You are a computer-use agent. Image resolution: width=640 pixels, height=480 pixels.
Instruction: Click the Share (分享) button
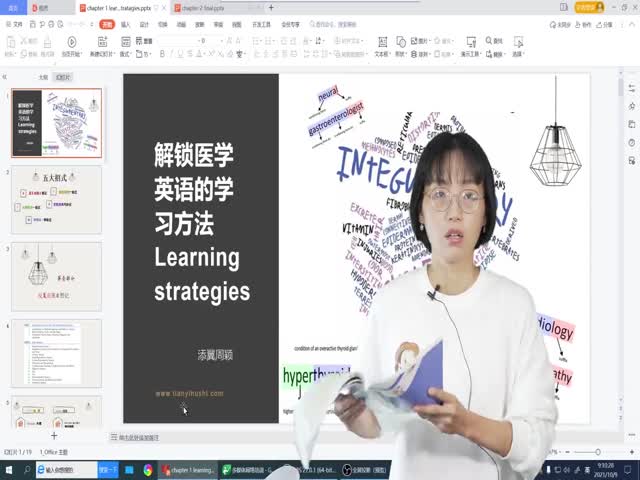pyautogui.click(x=605, y=25)
